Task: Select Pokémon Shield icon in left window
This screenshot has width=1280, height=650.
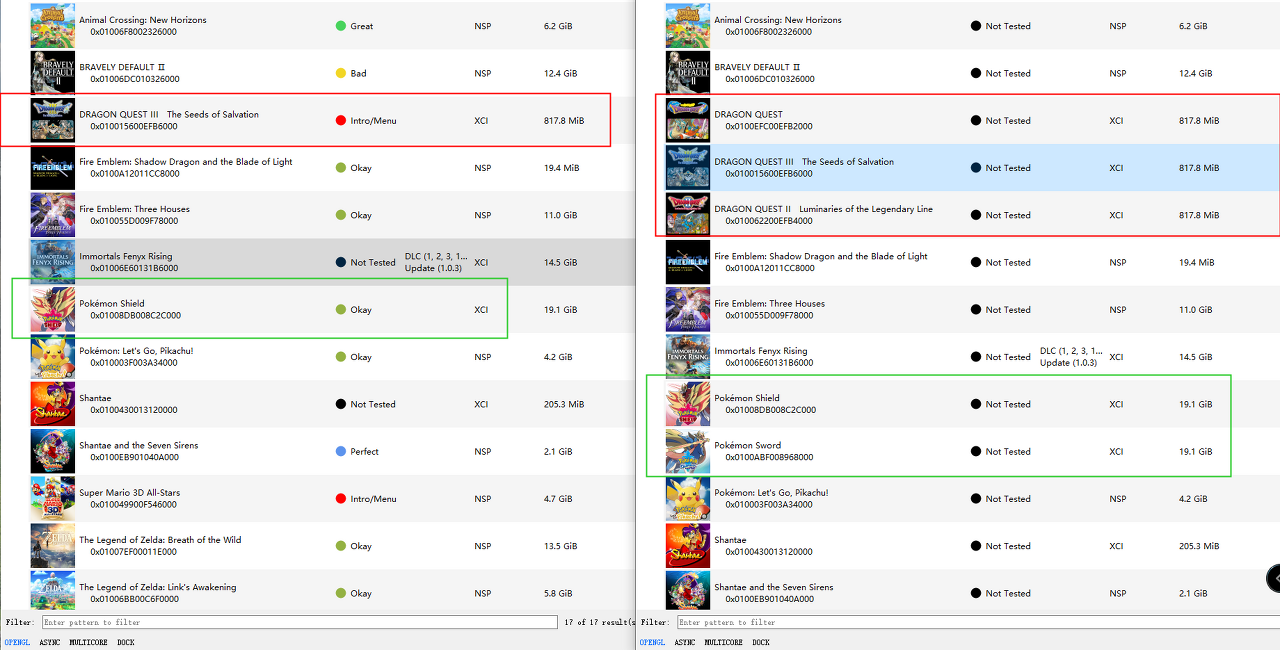Action: click(52, 310)
